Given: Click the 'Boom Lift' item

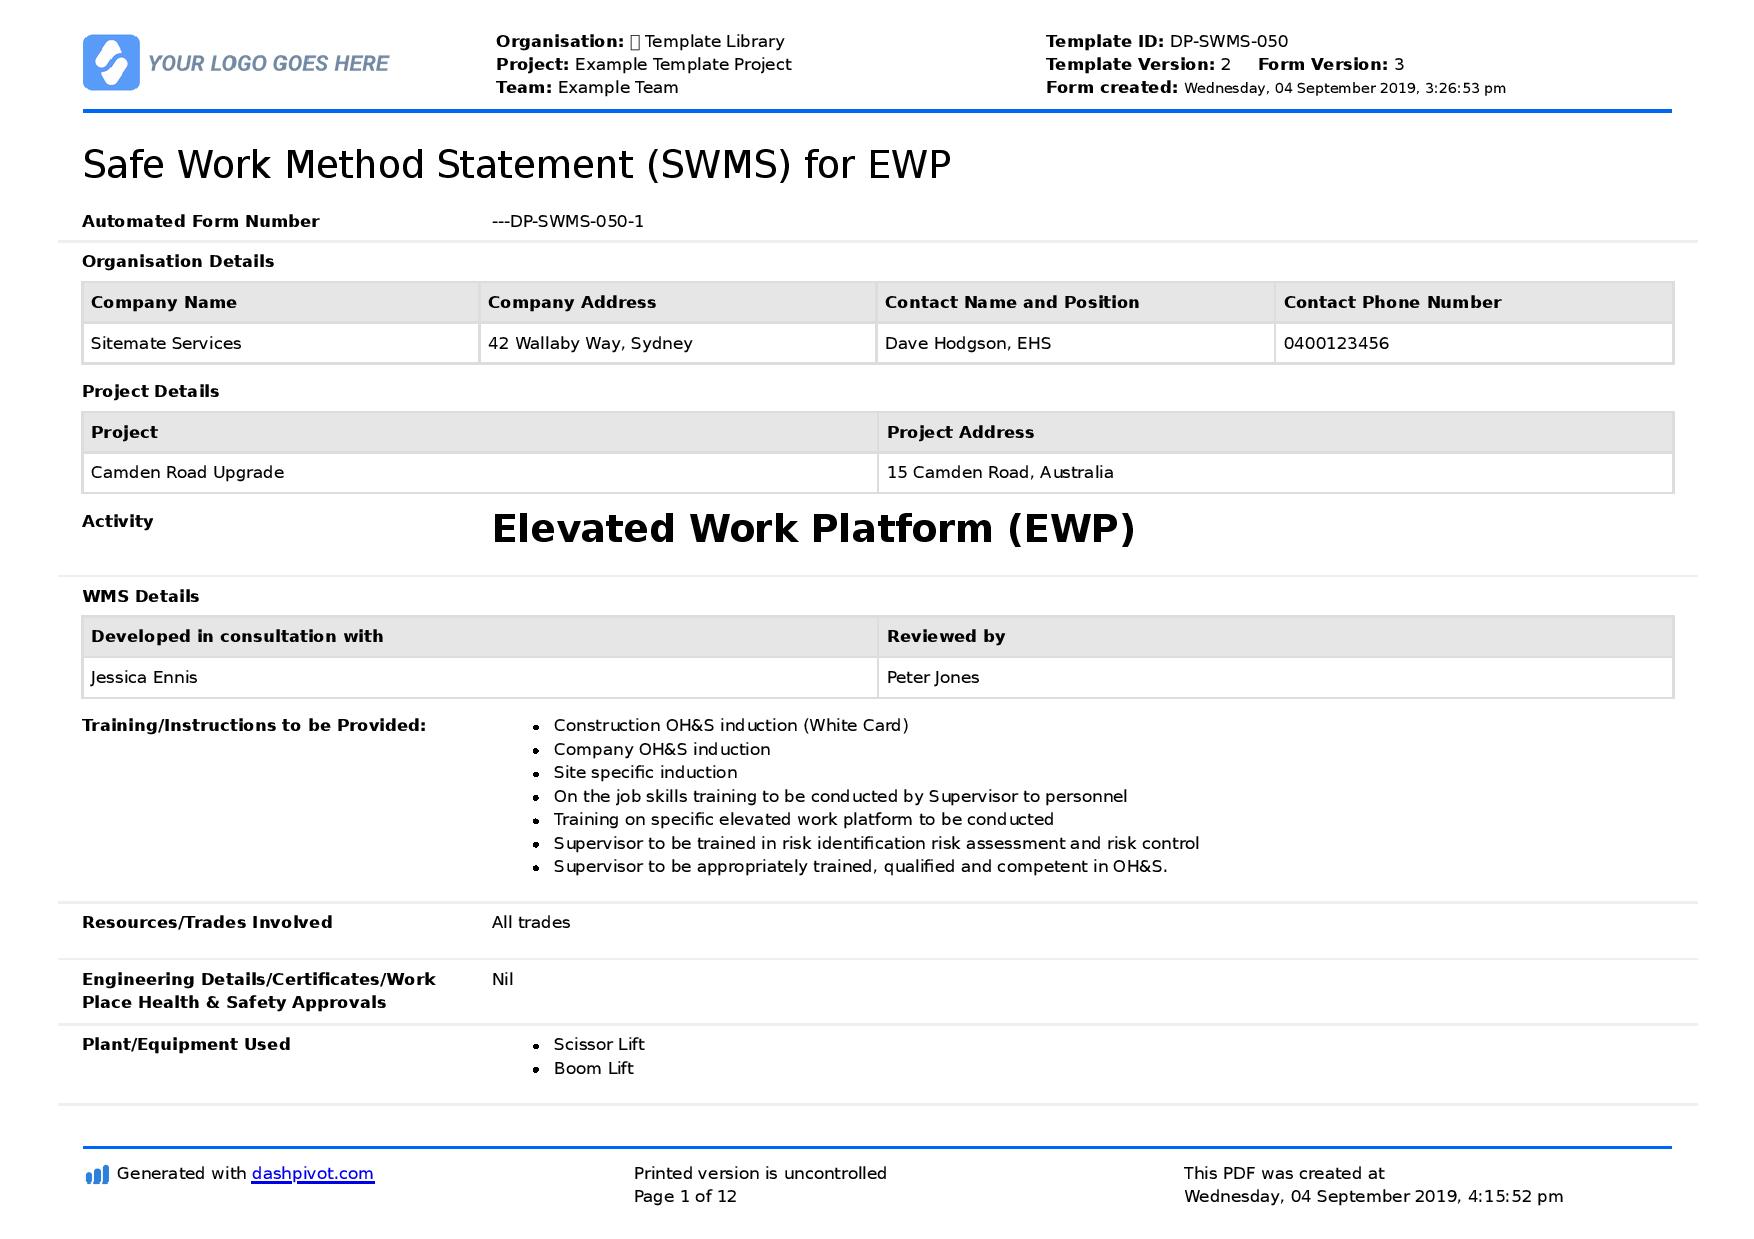Looking at the screenshot, I should tap(594, 1068).
